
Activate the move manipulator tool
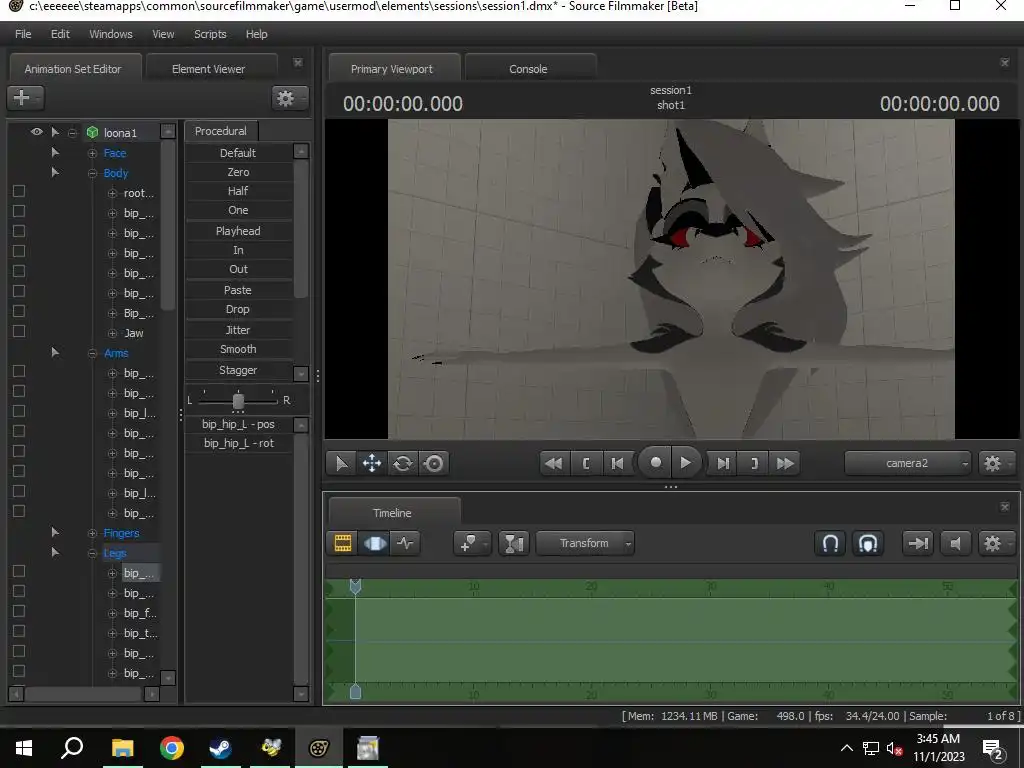[372, 463]
